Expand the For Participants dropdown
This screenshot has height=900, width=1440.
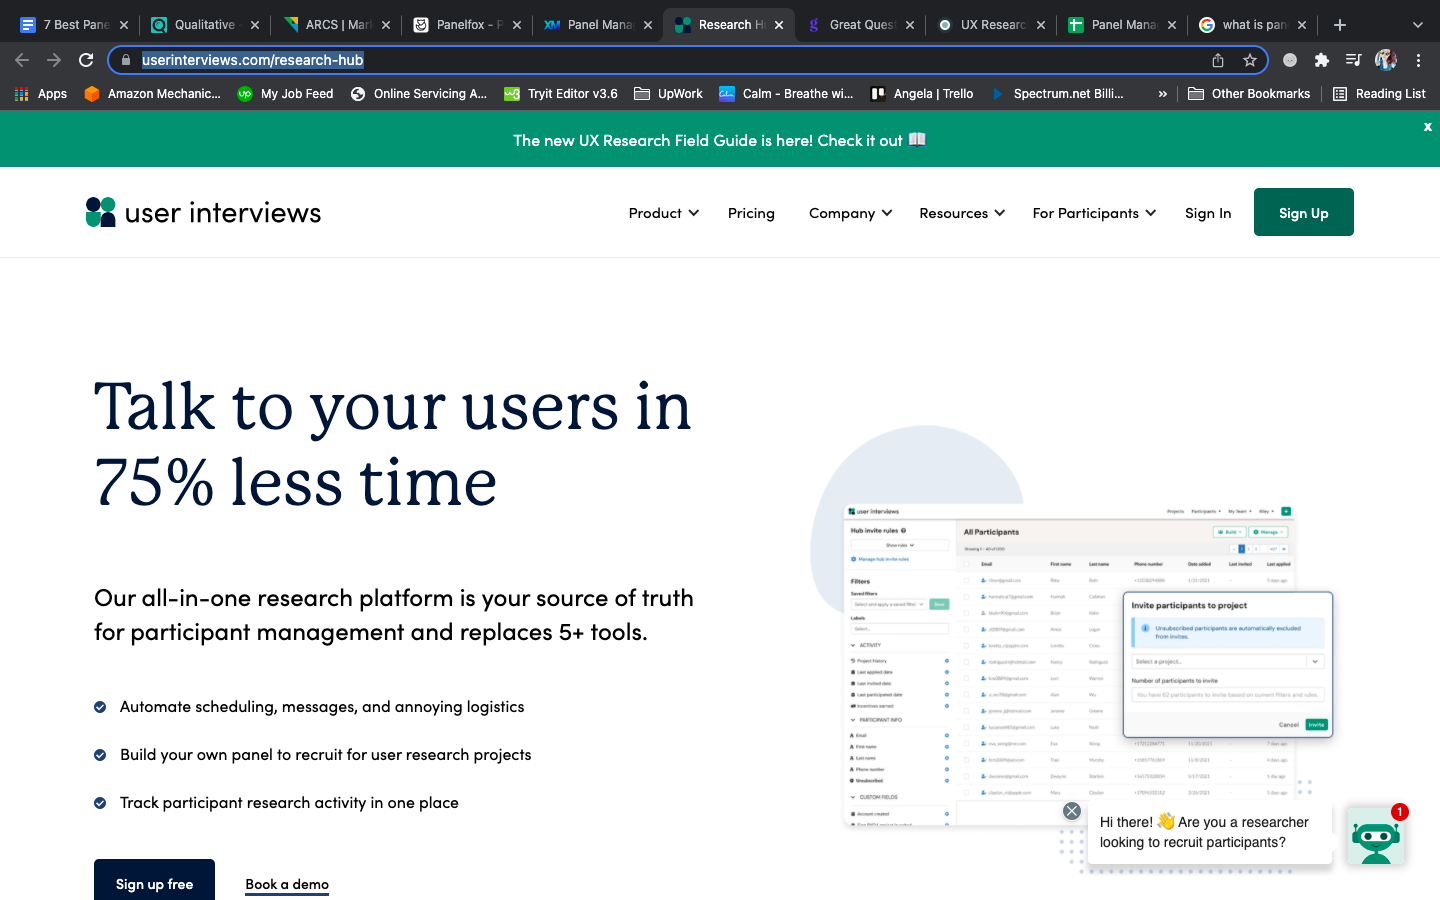tap(1094, 213)
